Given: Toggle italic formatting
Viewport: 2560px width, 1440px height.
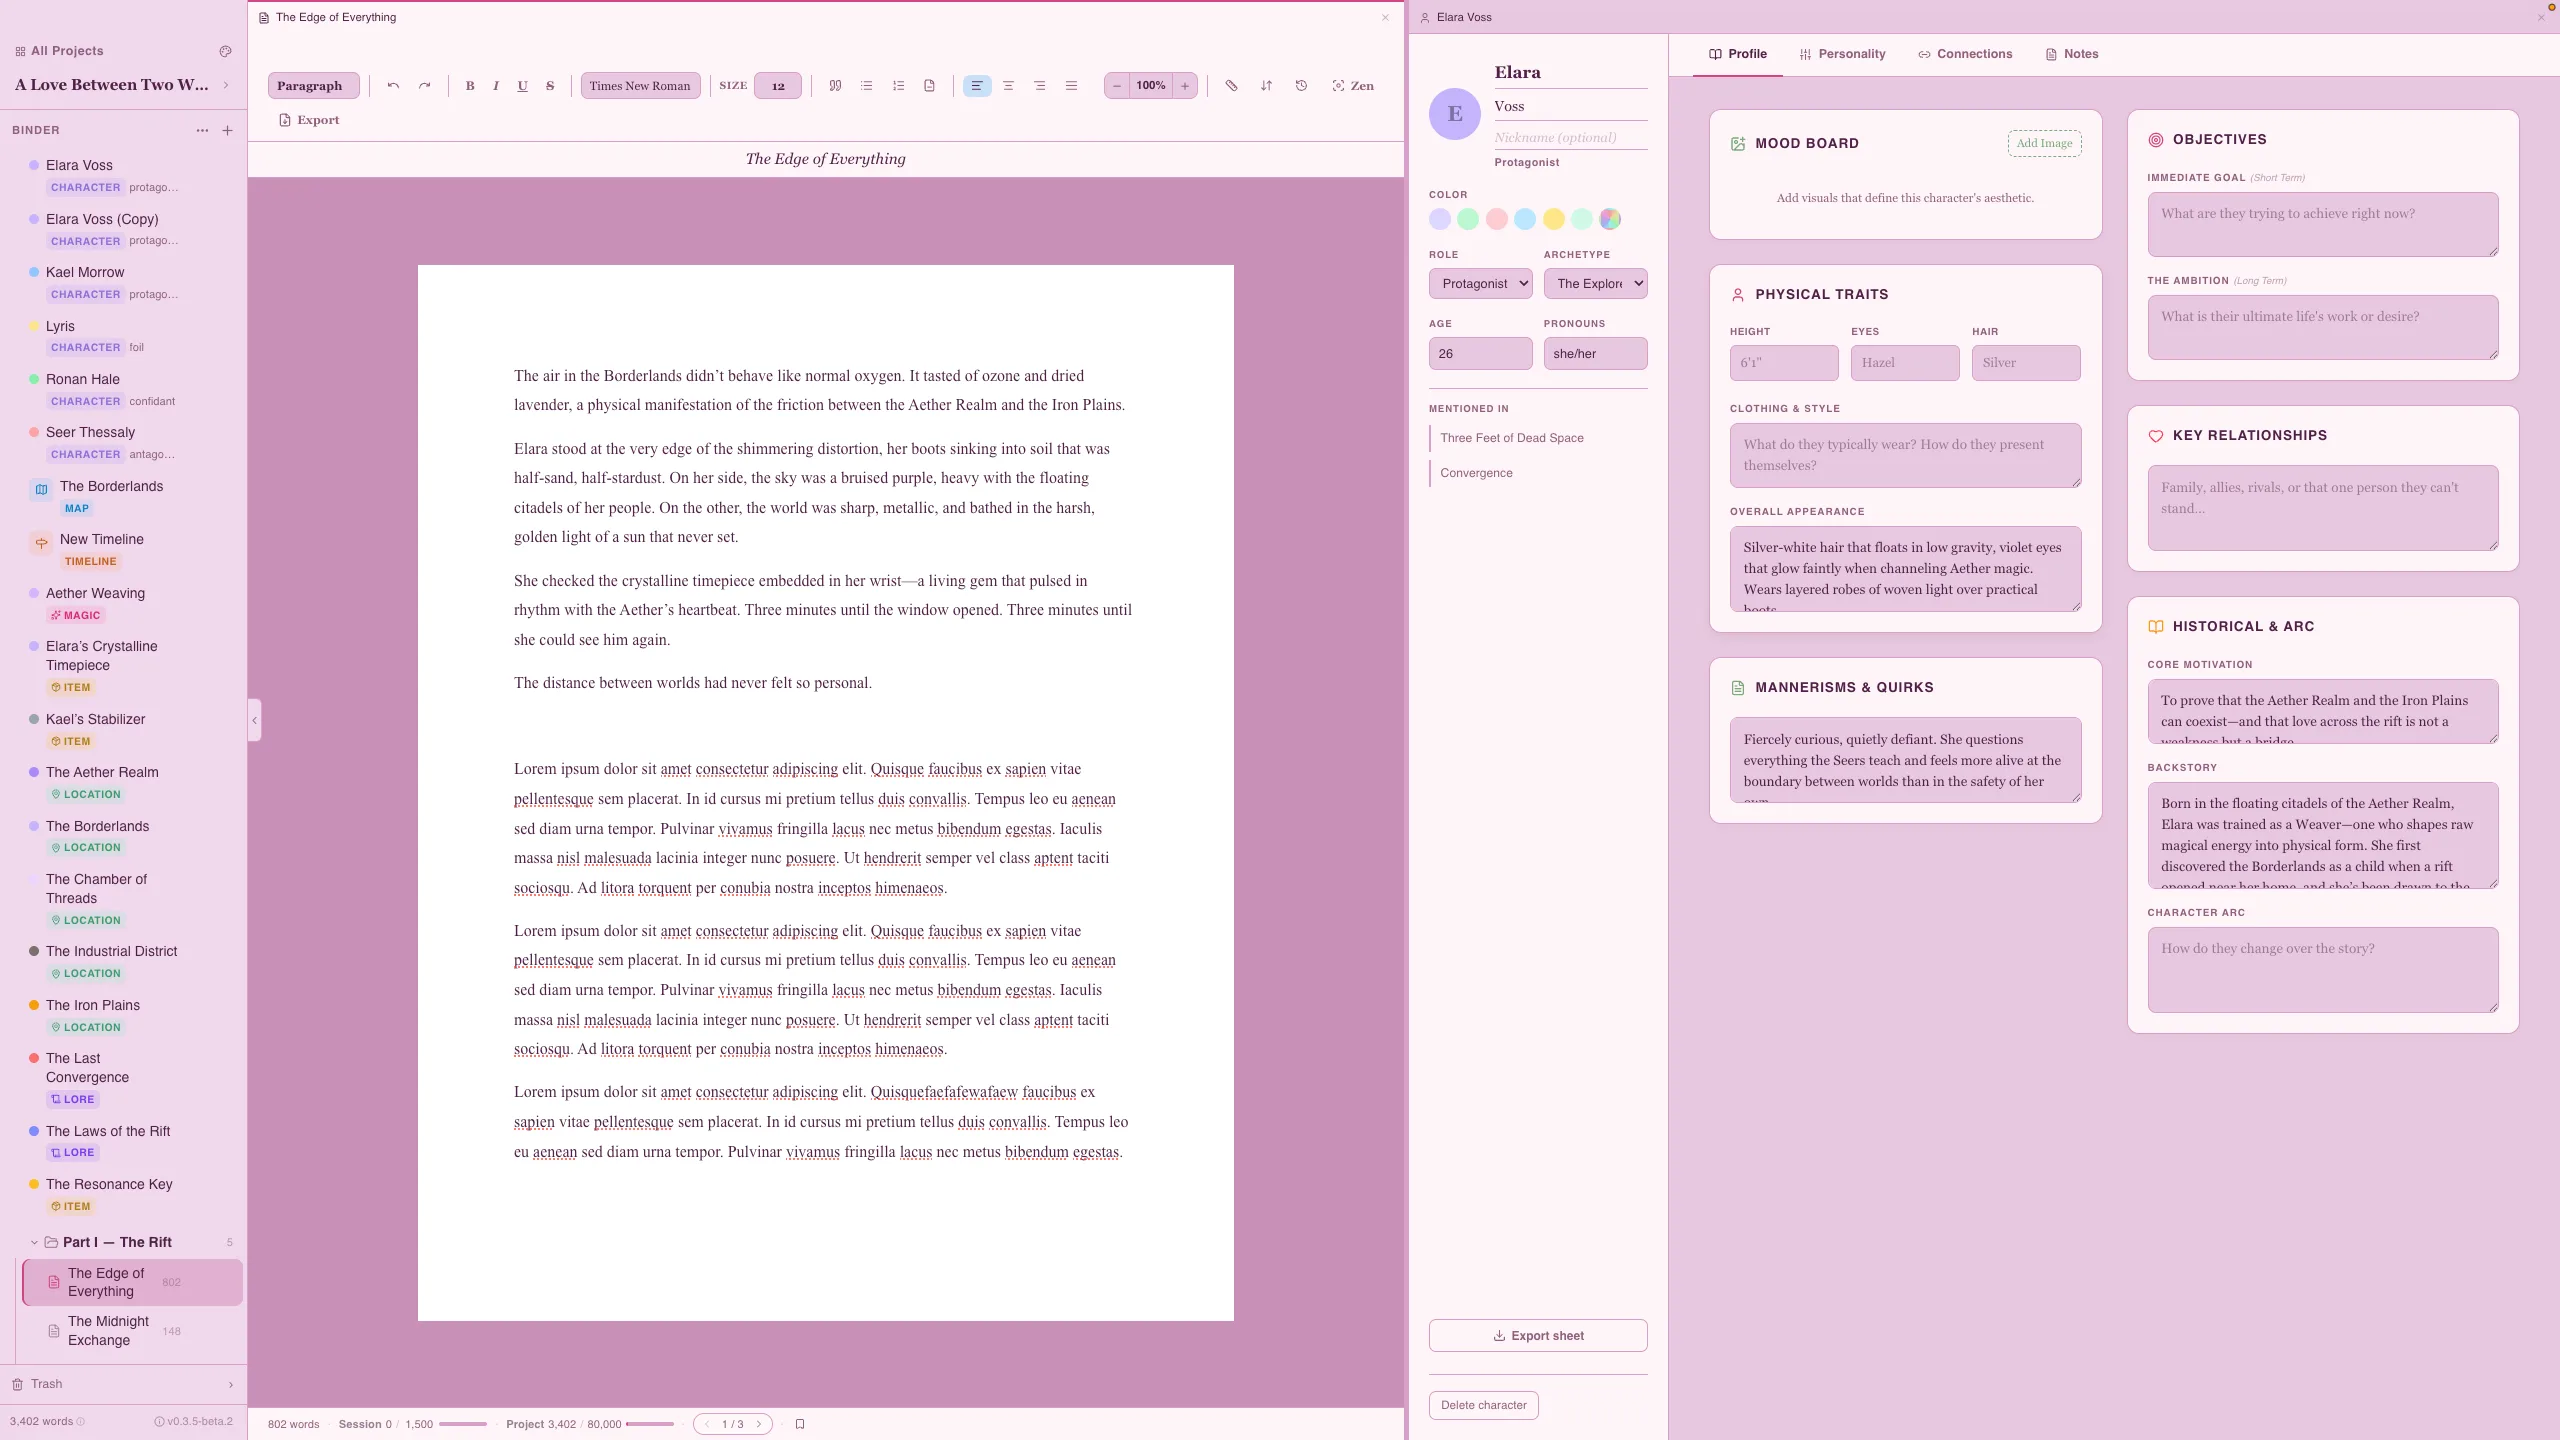Looking at the screenshot, I should (495, 86).
